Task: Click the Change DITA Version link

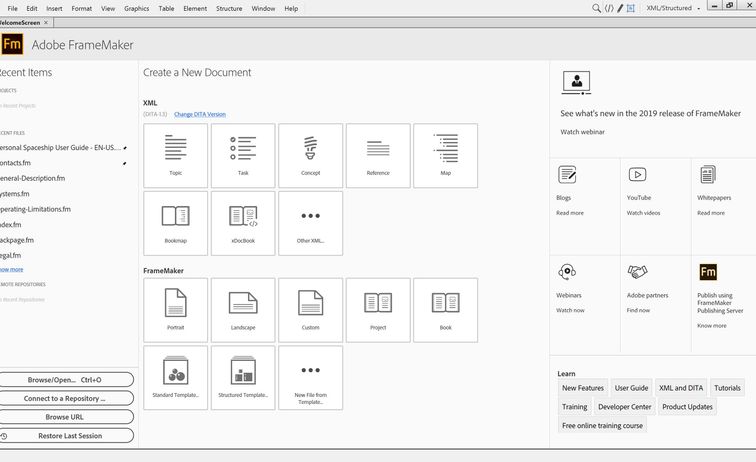Action: tap(200, 115)
